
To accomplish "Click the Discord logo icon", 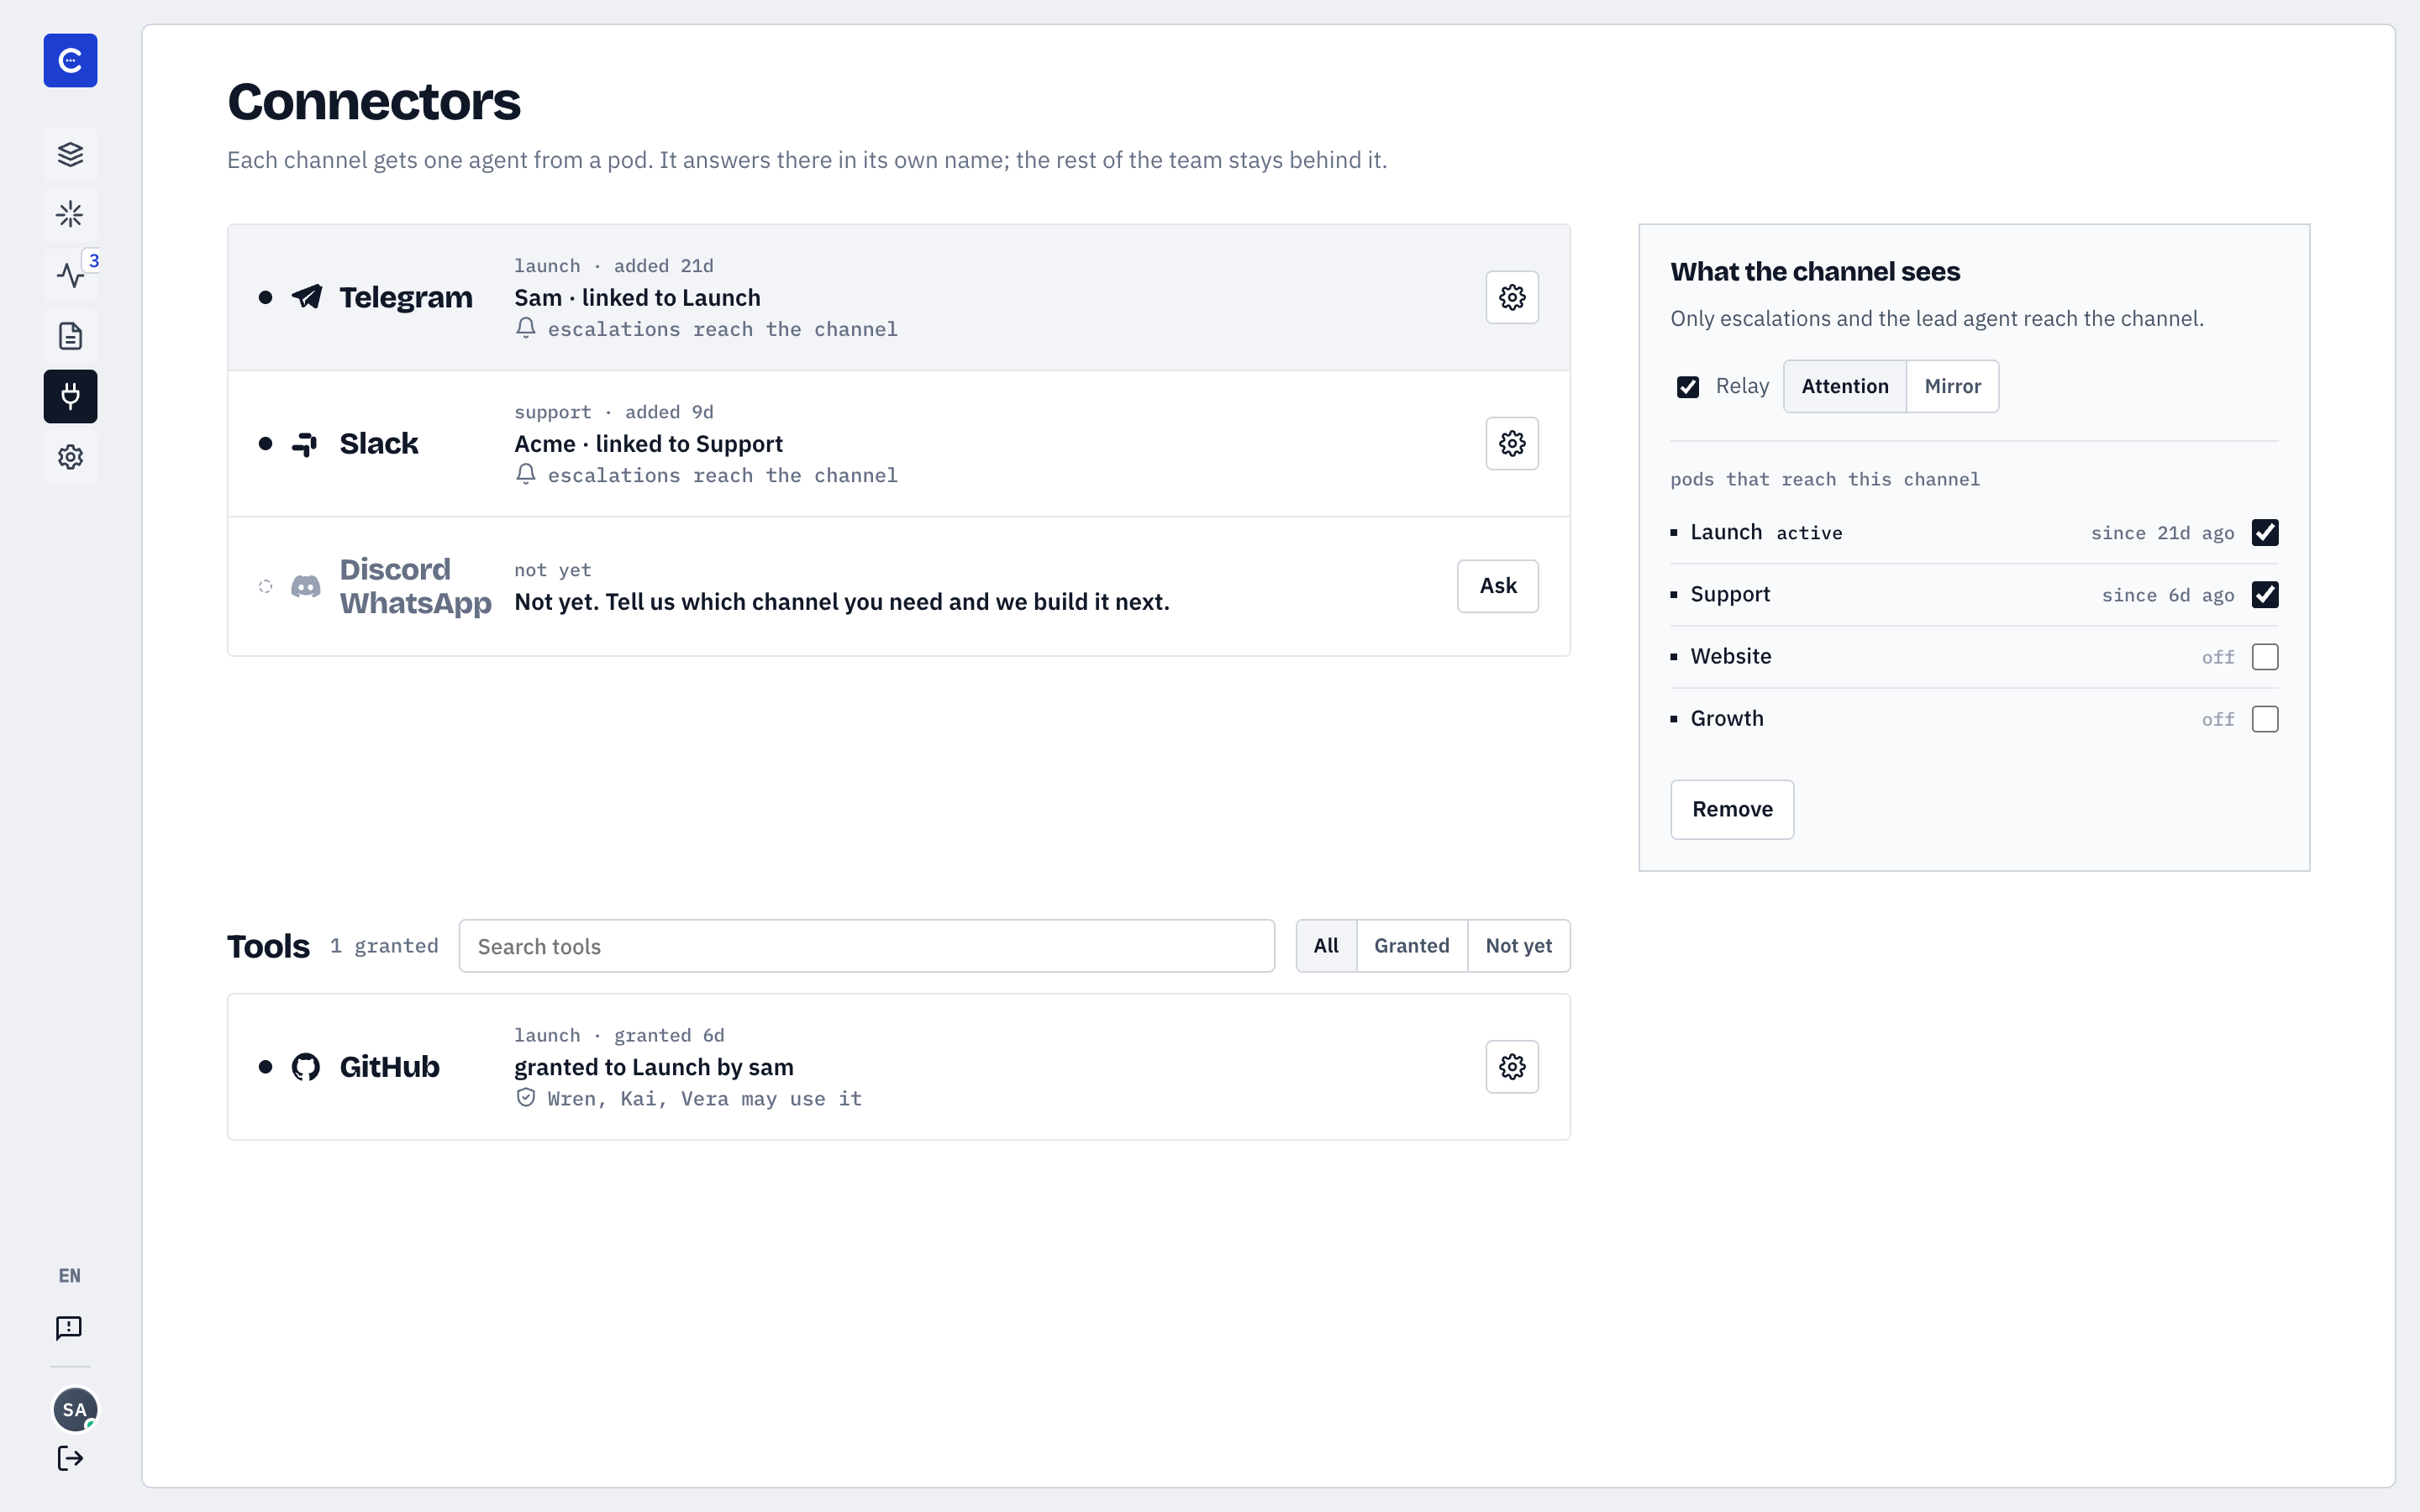I will pos(305,586).
